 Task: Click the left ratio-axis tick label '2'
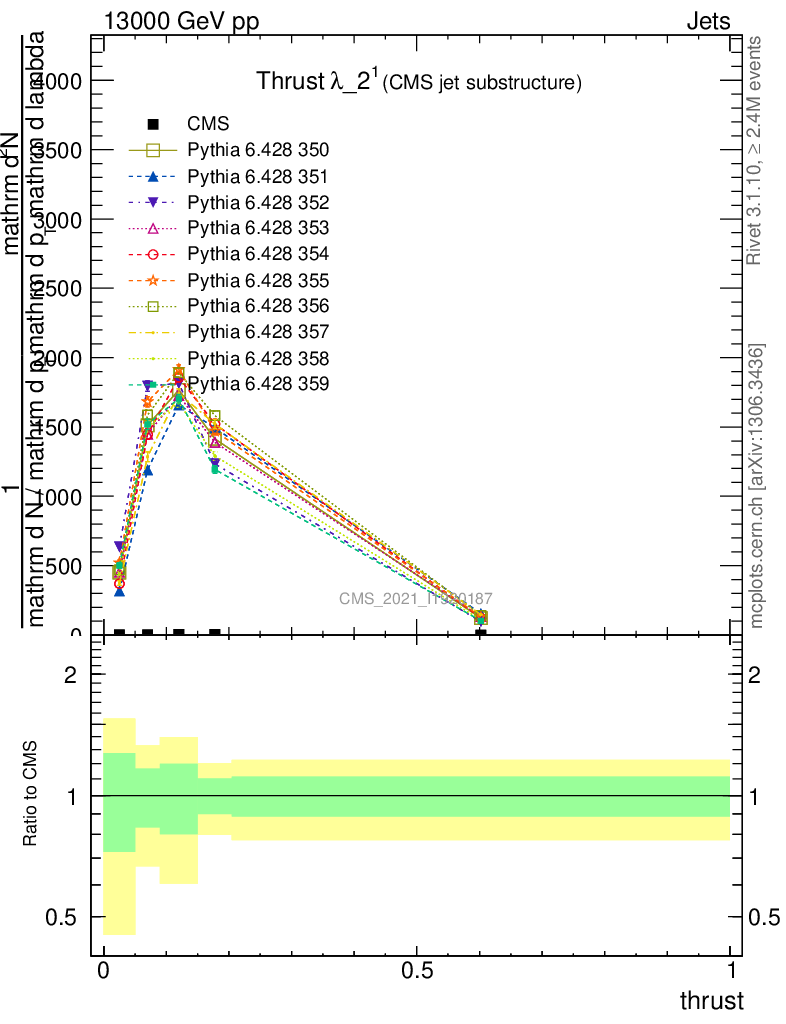pyautogui.click(x=71, y=675)
